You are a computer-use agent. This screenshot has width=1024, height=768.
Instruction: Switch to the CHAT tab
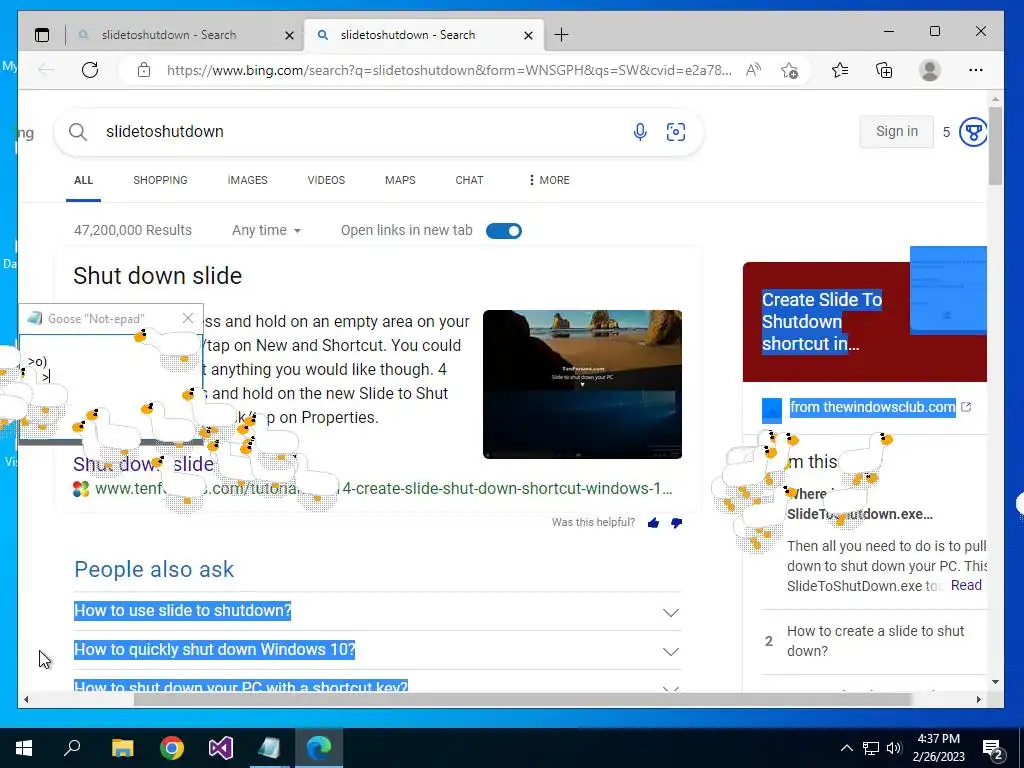point(469,180)
